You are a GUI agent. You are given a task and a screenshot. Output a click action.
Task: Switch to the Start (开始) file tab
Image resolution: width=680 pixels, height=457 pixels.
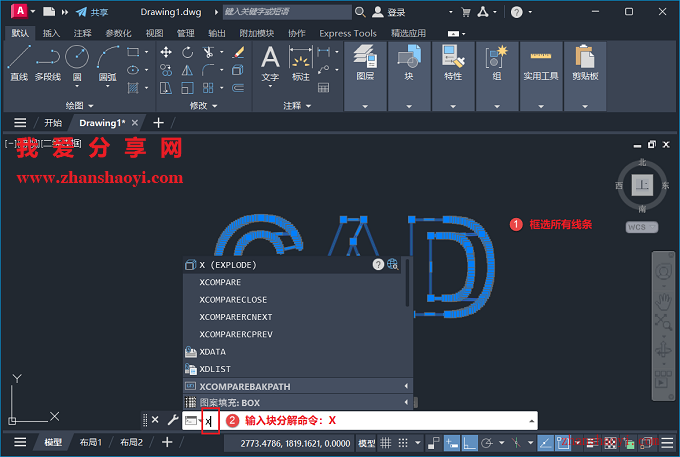point(53,123)
